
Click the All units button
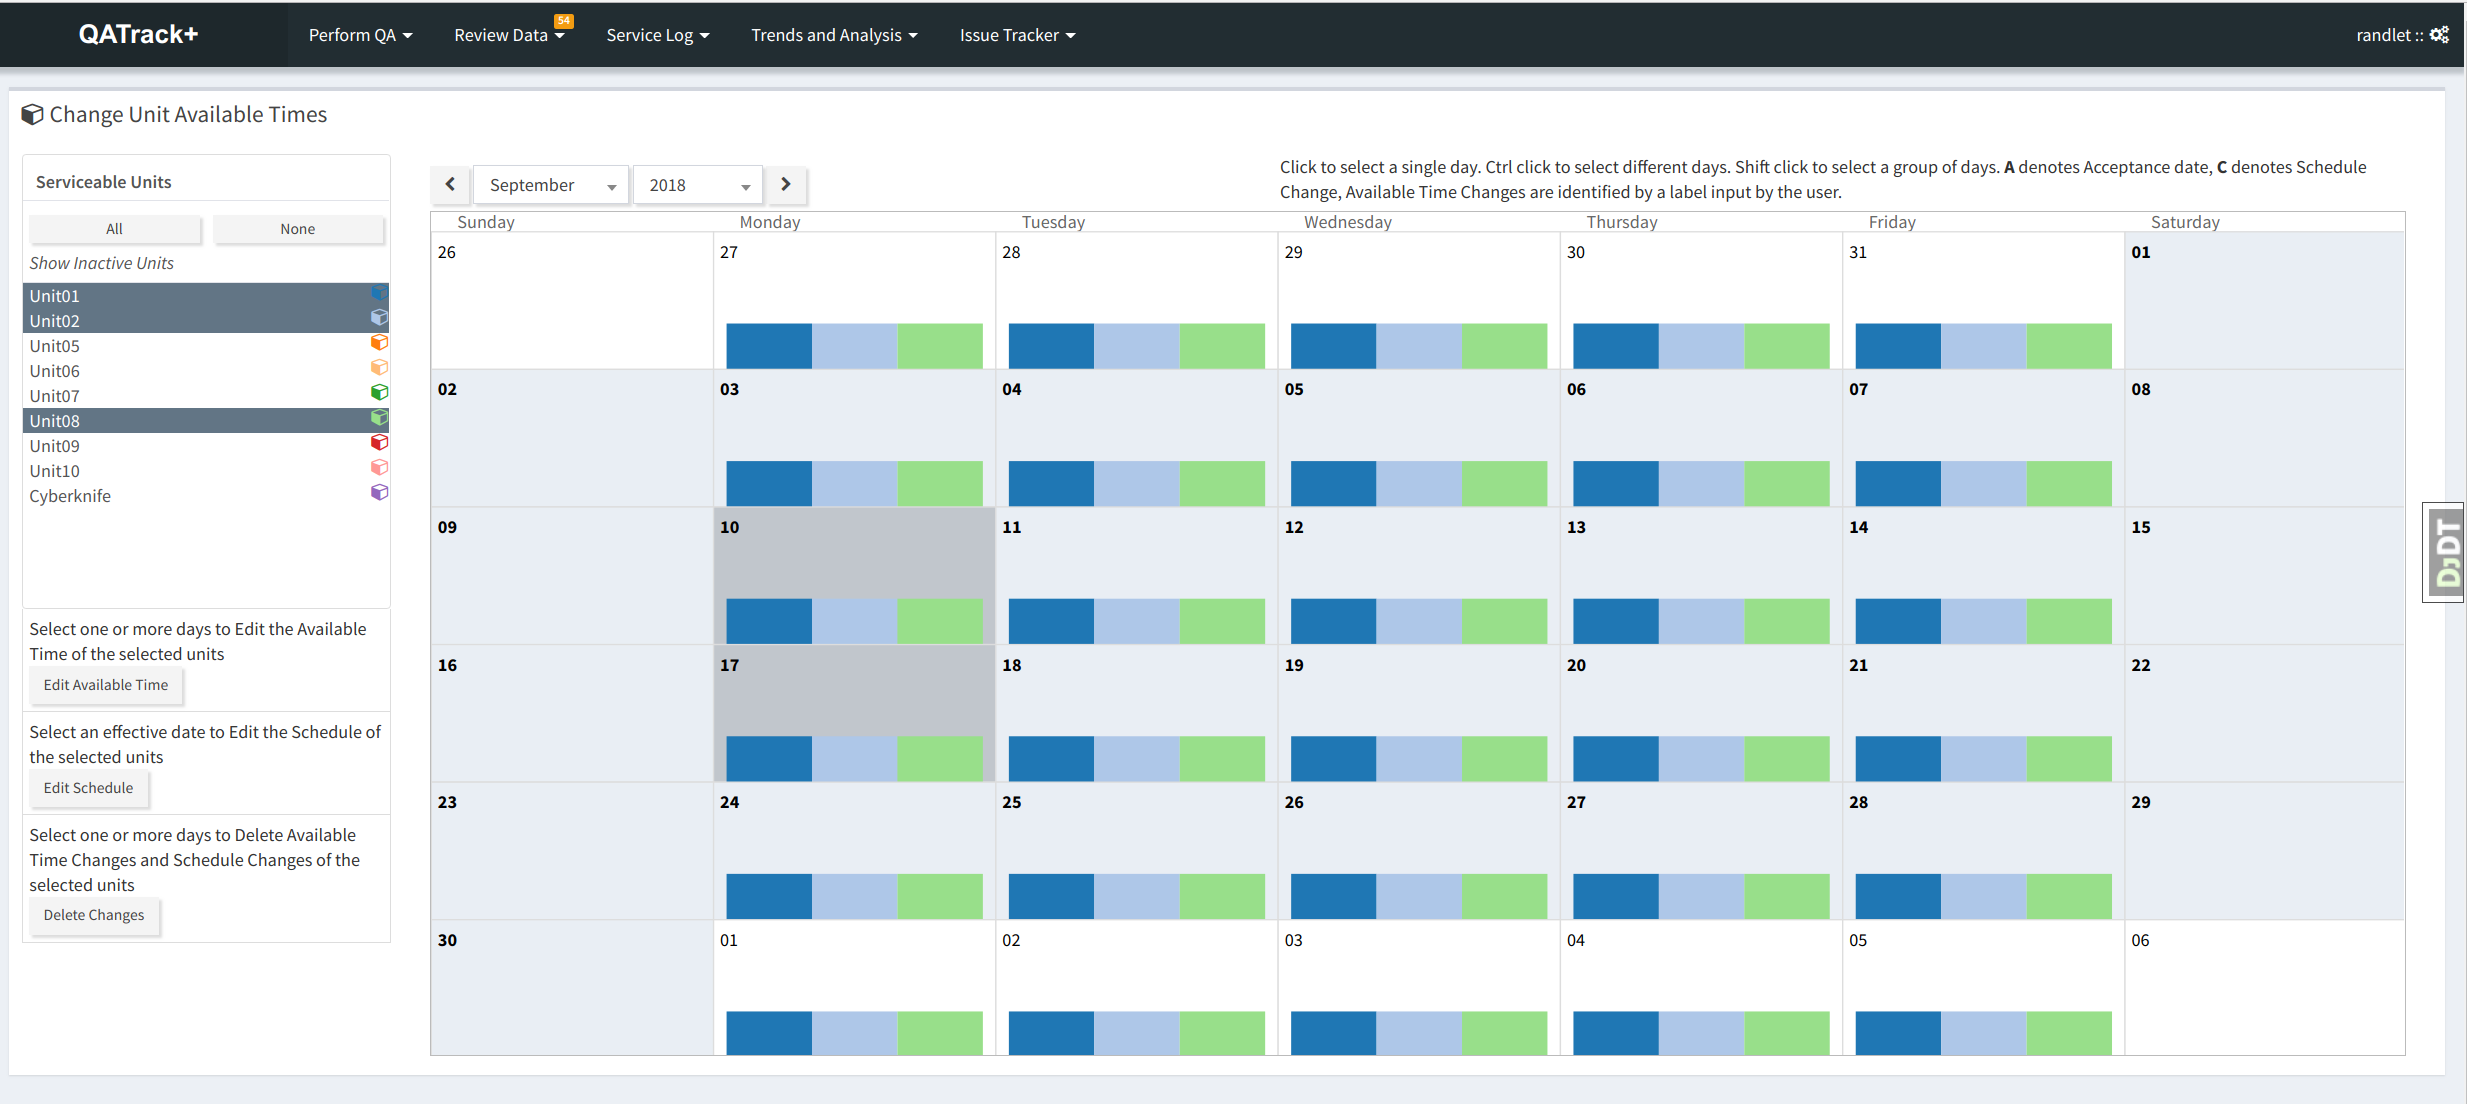114,229
